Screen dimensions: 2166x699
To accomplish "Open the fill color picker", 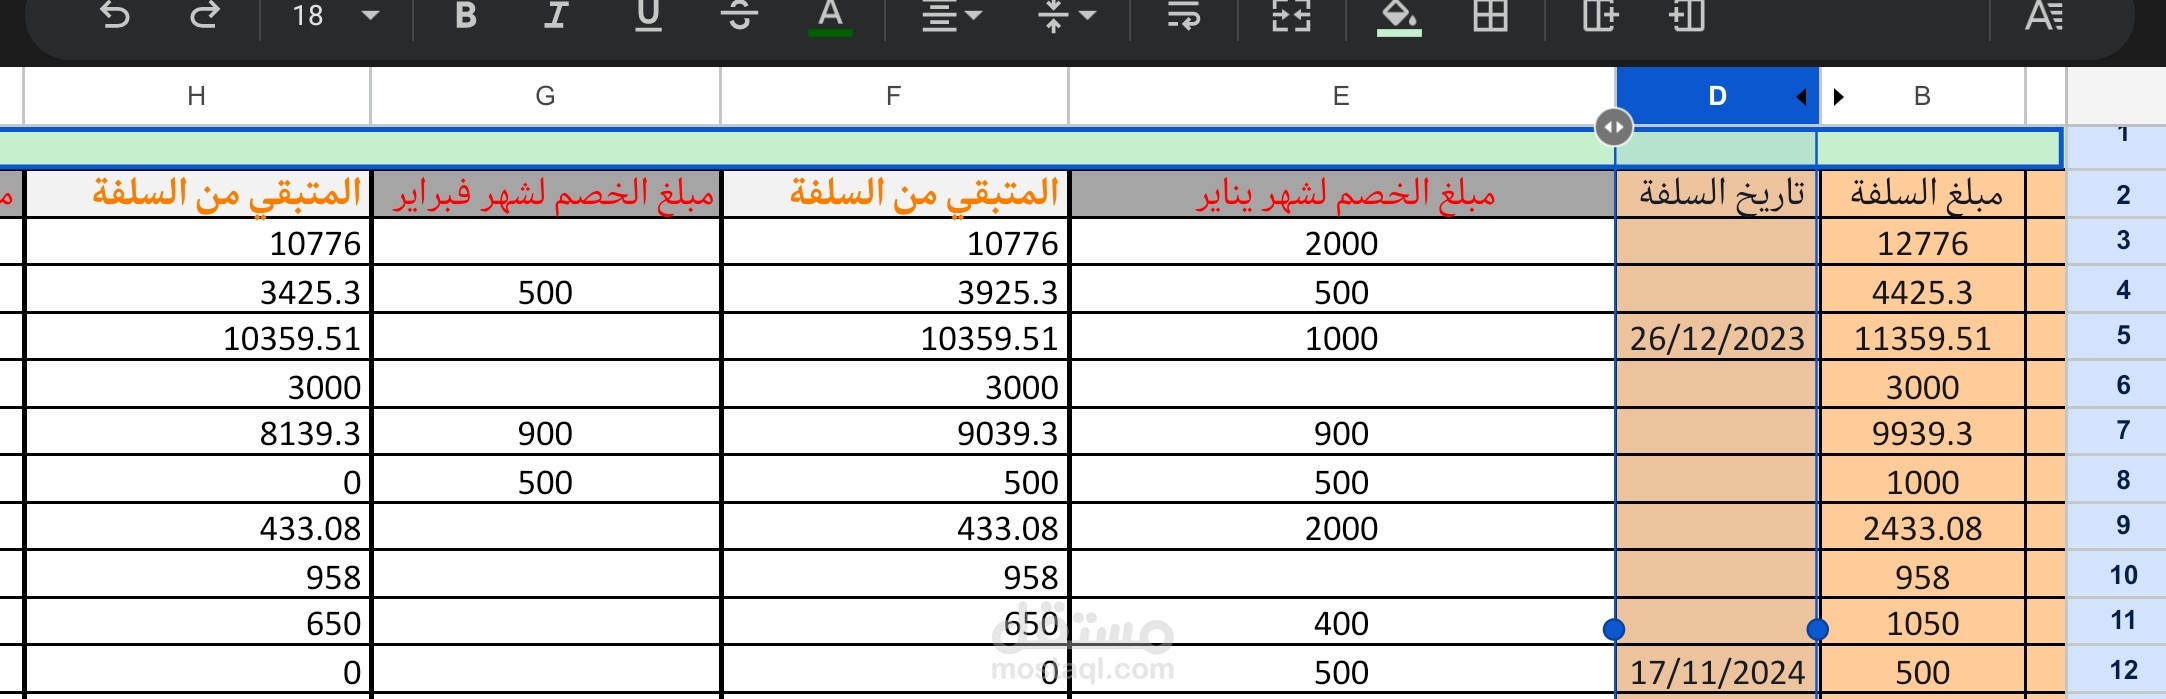I will pos(1399,18).
